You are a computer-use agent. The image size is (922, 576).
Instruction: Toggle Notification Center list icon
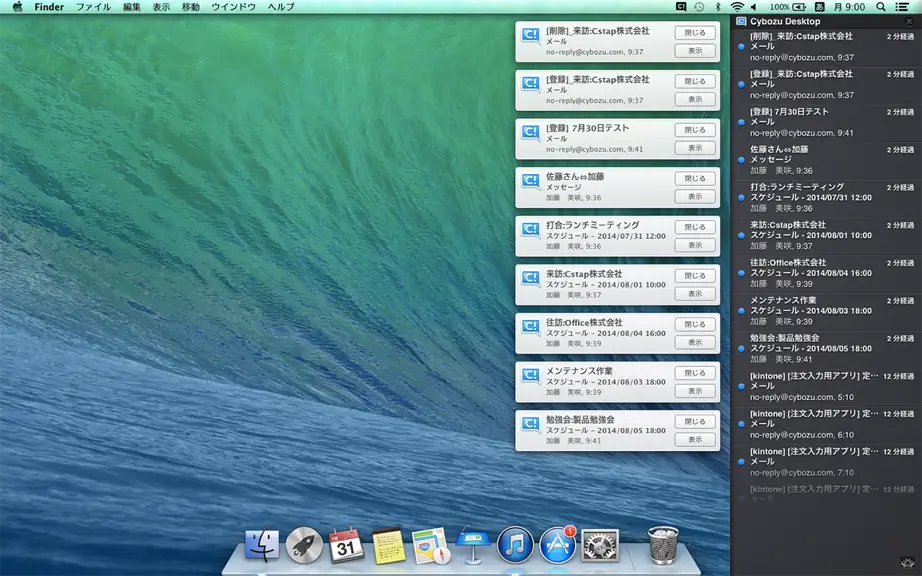[x=901, y=6]
